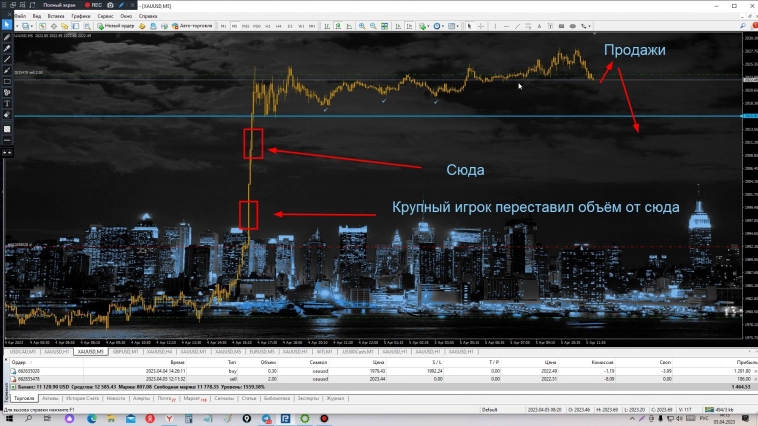This screenshot has width=758, height=426.
Task: Open the periods clock dropdown
Action: click(438, 26)
